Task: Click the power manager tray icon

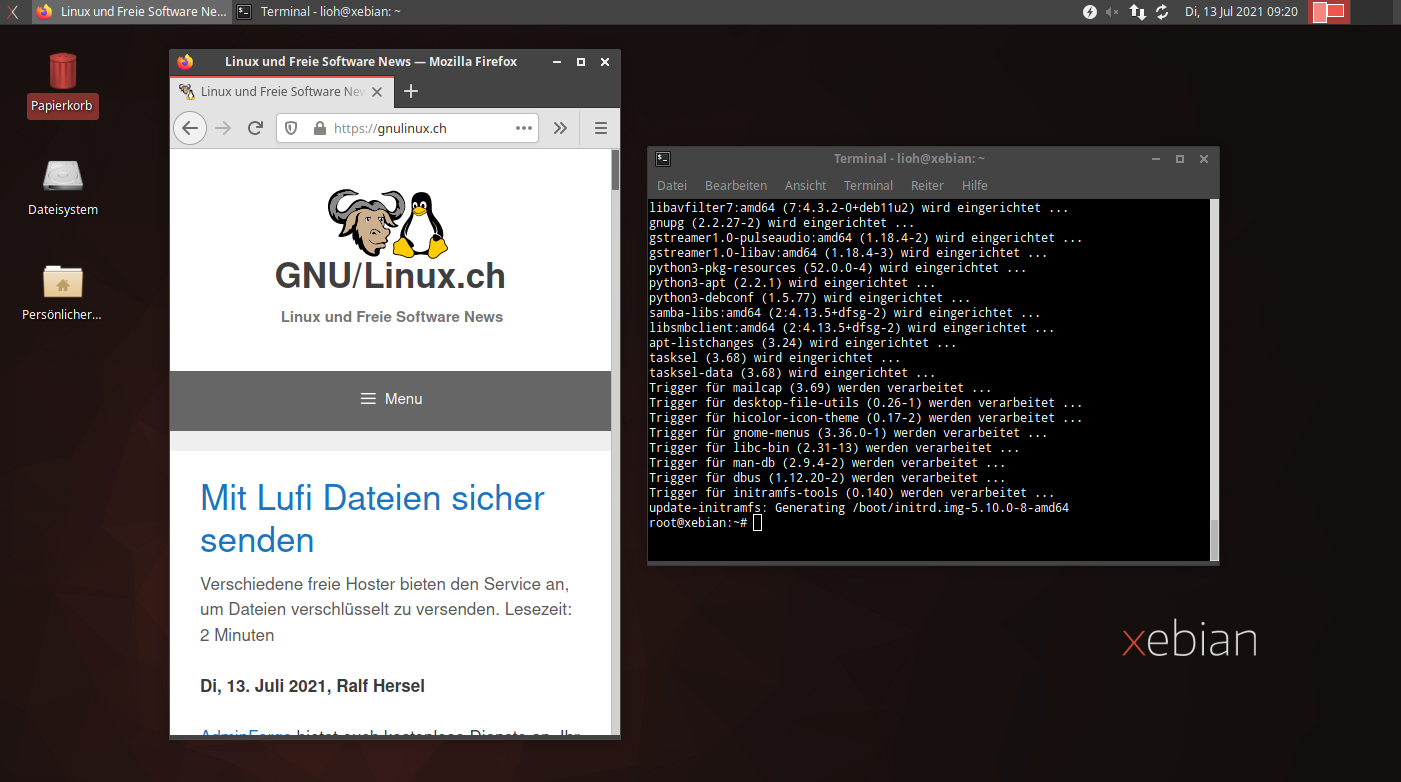Action: coord(1090,12)
